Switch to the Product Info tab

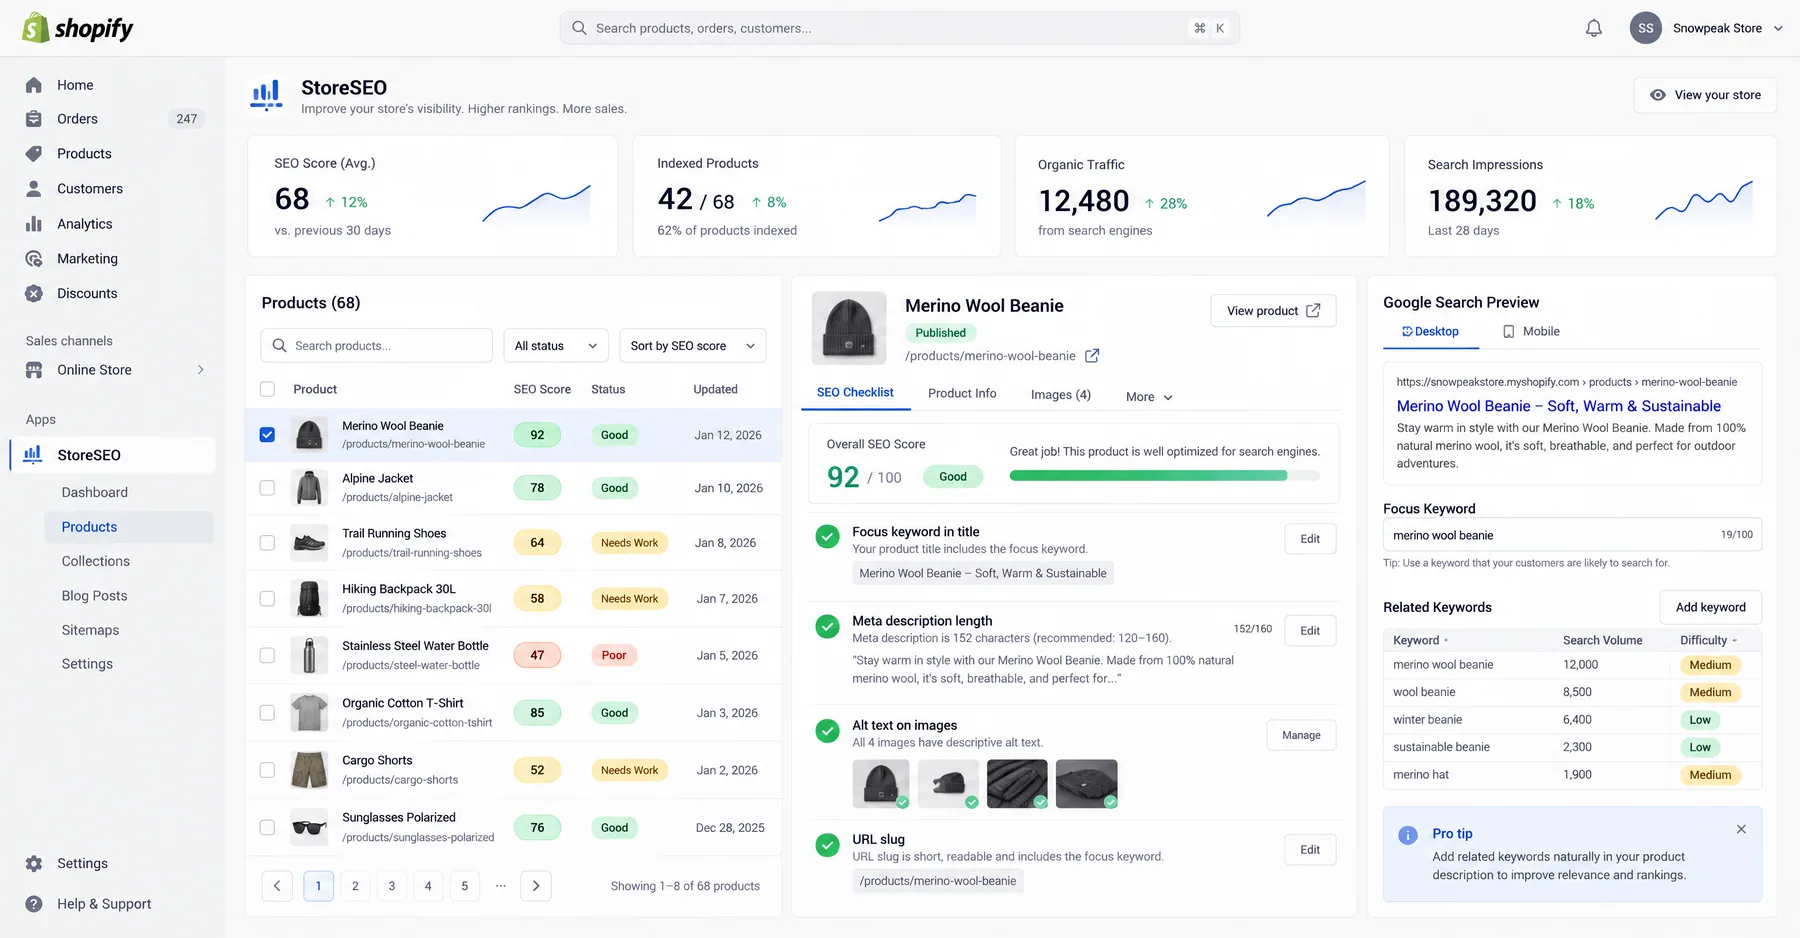pos(962,393)
